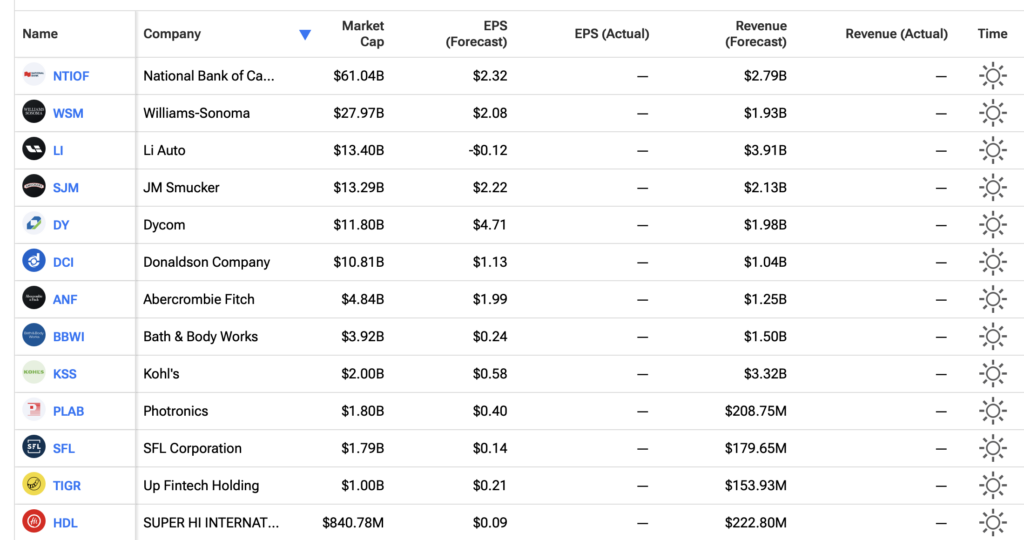Click the Abercrombie Fitch company name cell
1024x540 pixels.
[x=199, y=299]
